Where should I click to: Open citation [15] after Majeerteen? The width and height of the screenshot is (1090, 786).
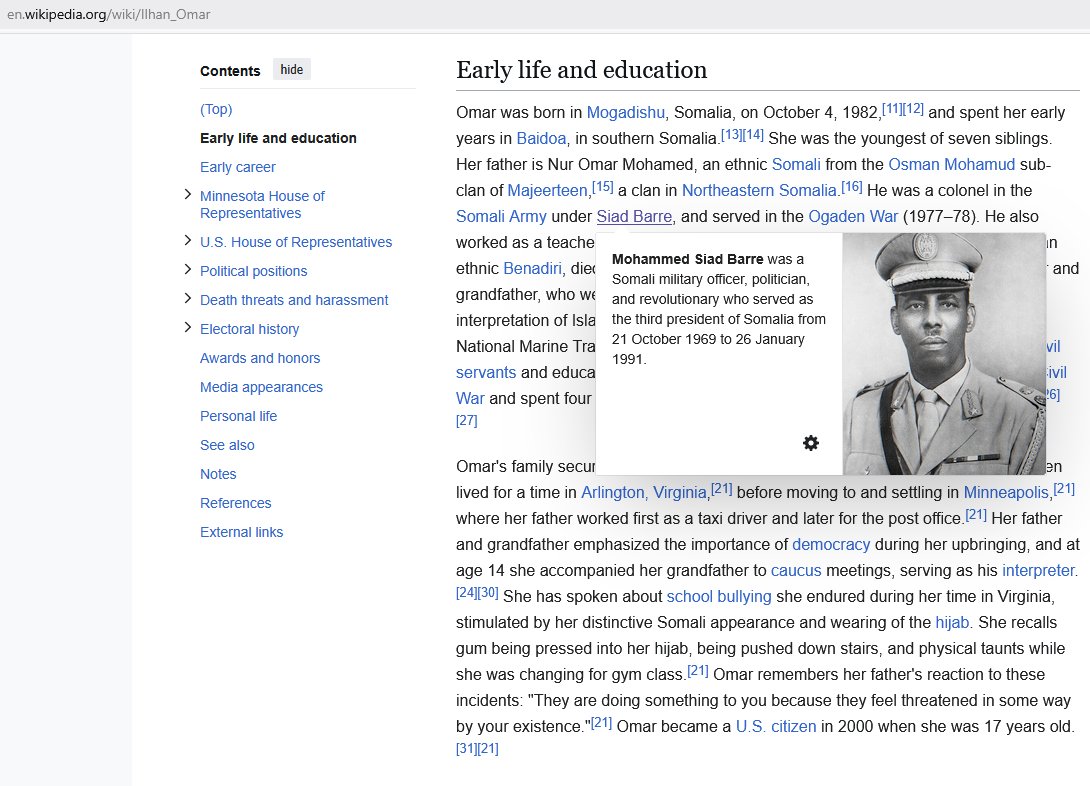tap(603, 187)
